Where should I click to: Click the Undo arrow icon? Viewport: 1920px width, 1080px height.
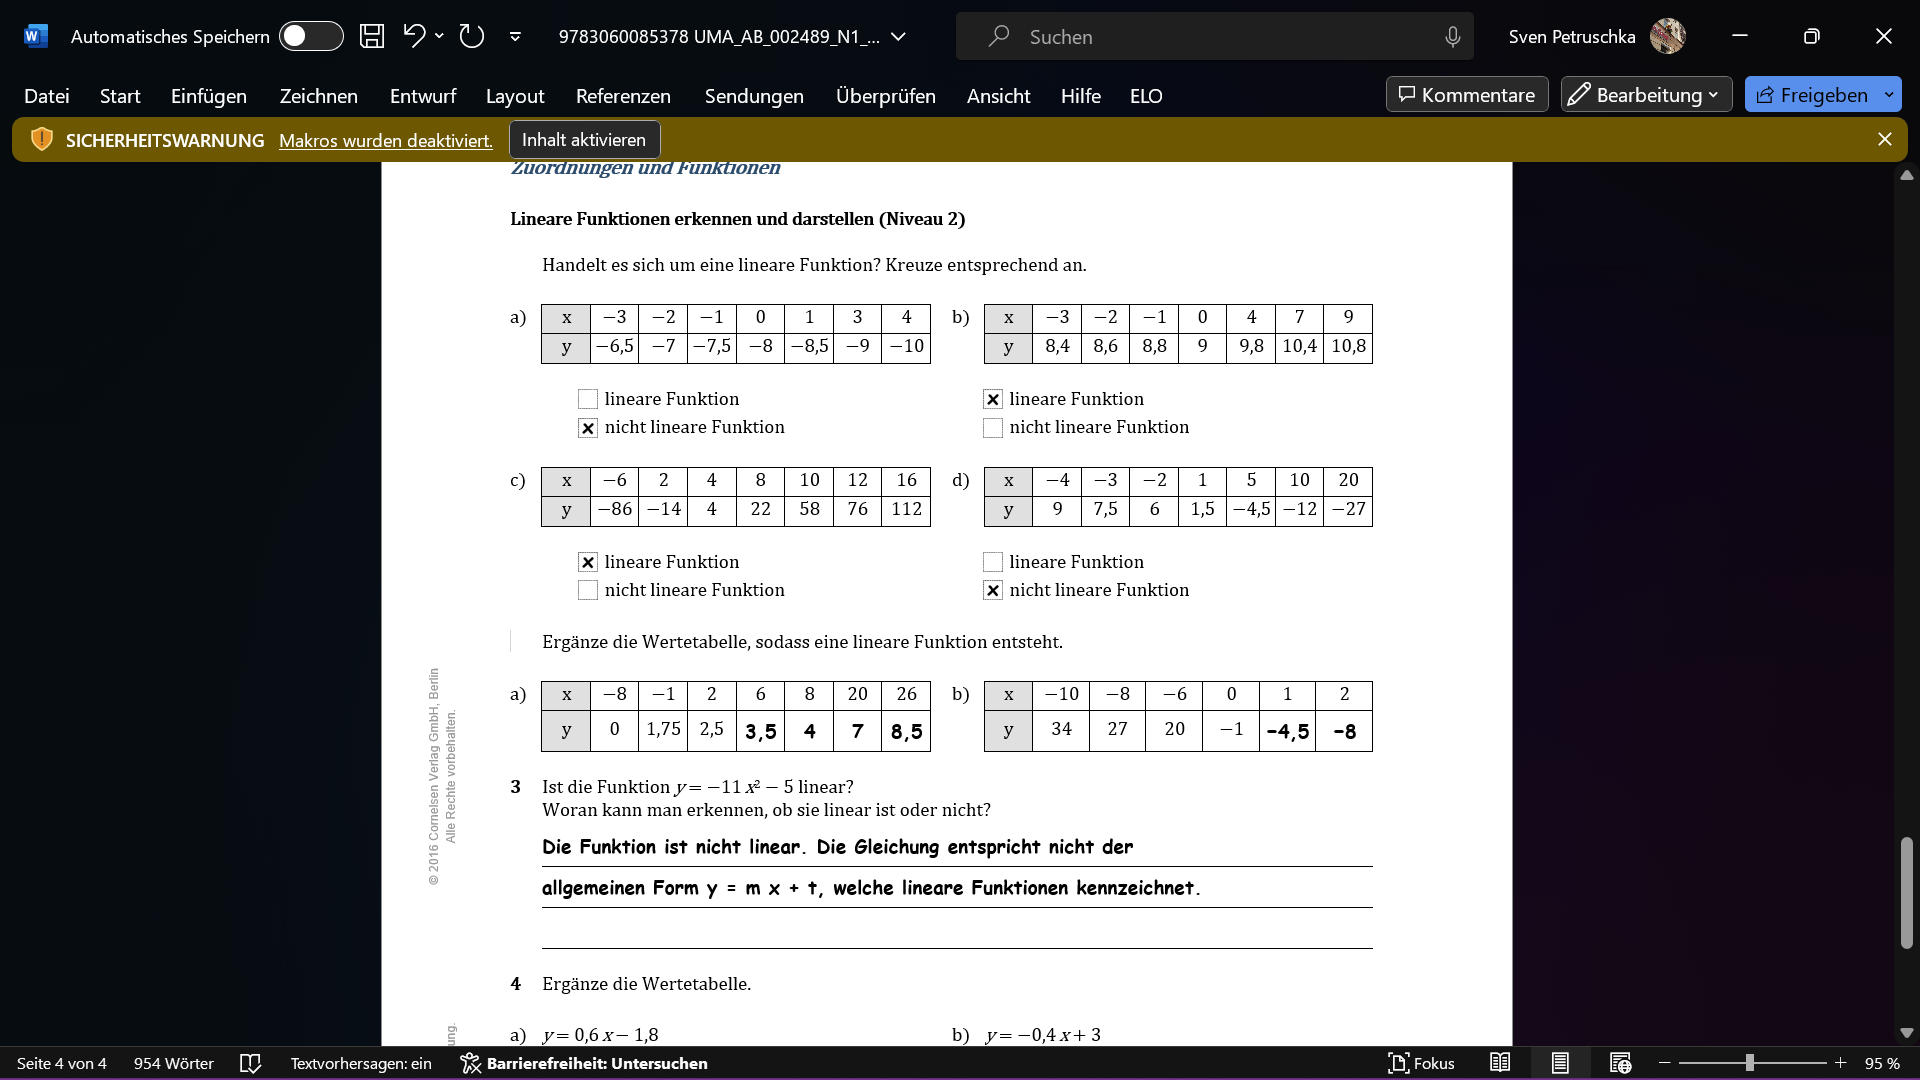pyautogui.click(x=414, y=36)
